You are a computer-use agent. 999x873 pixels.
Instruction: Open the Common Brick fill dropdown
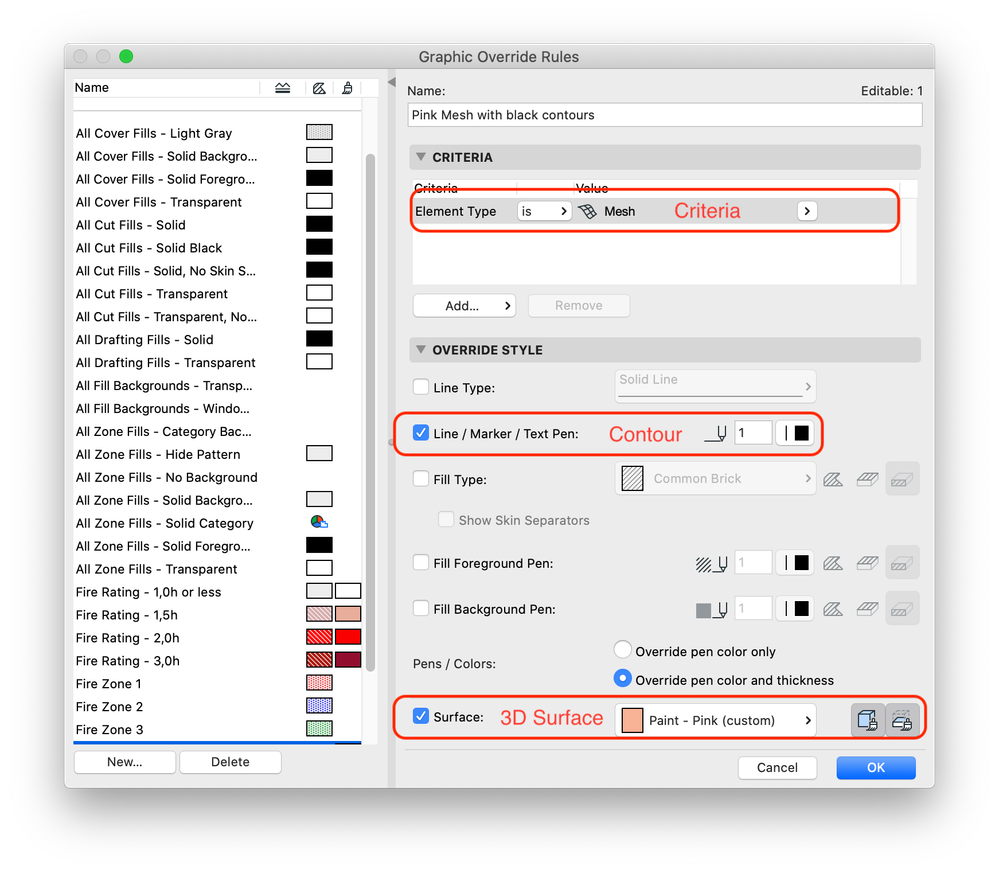click(715, 479)
